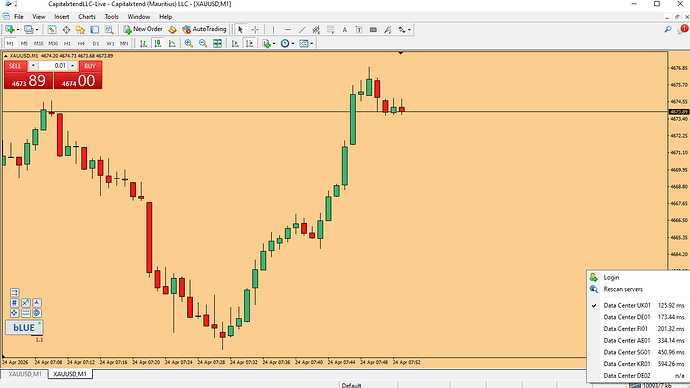Select the Fibonacci Retracement tool

330,29
